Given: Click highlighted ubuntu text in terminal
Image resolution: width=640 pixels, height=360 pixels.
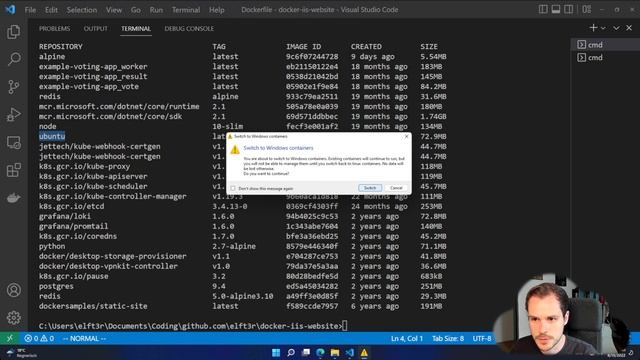Looking at the screenshot, I should pos(52,136).
